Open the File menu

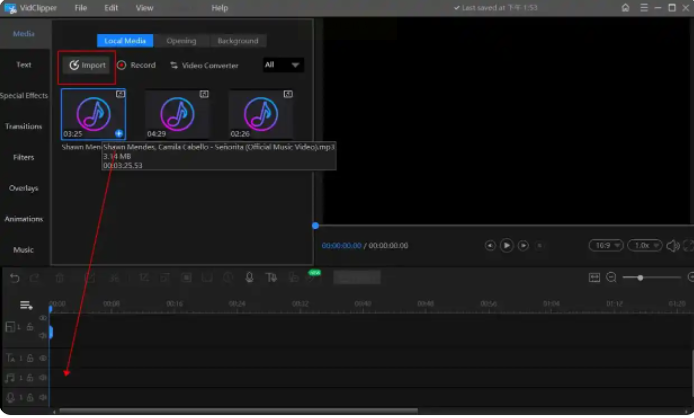pos(78,8)
